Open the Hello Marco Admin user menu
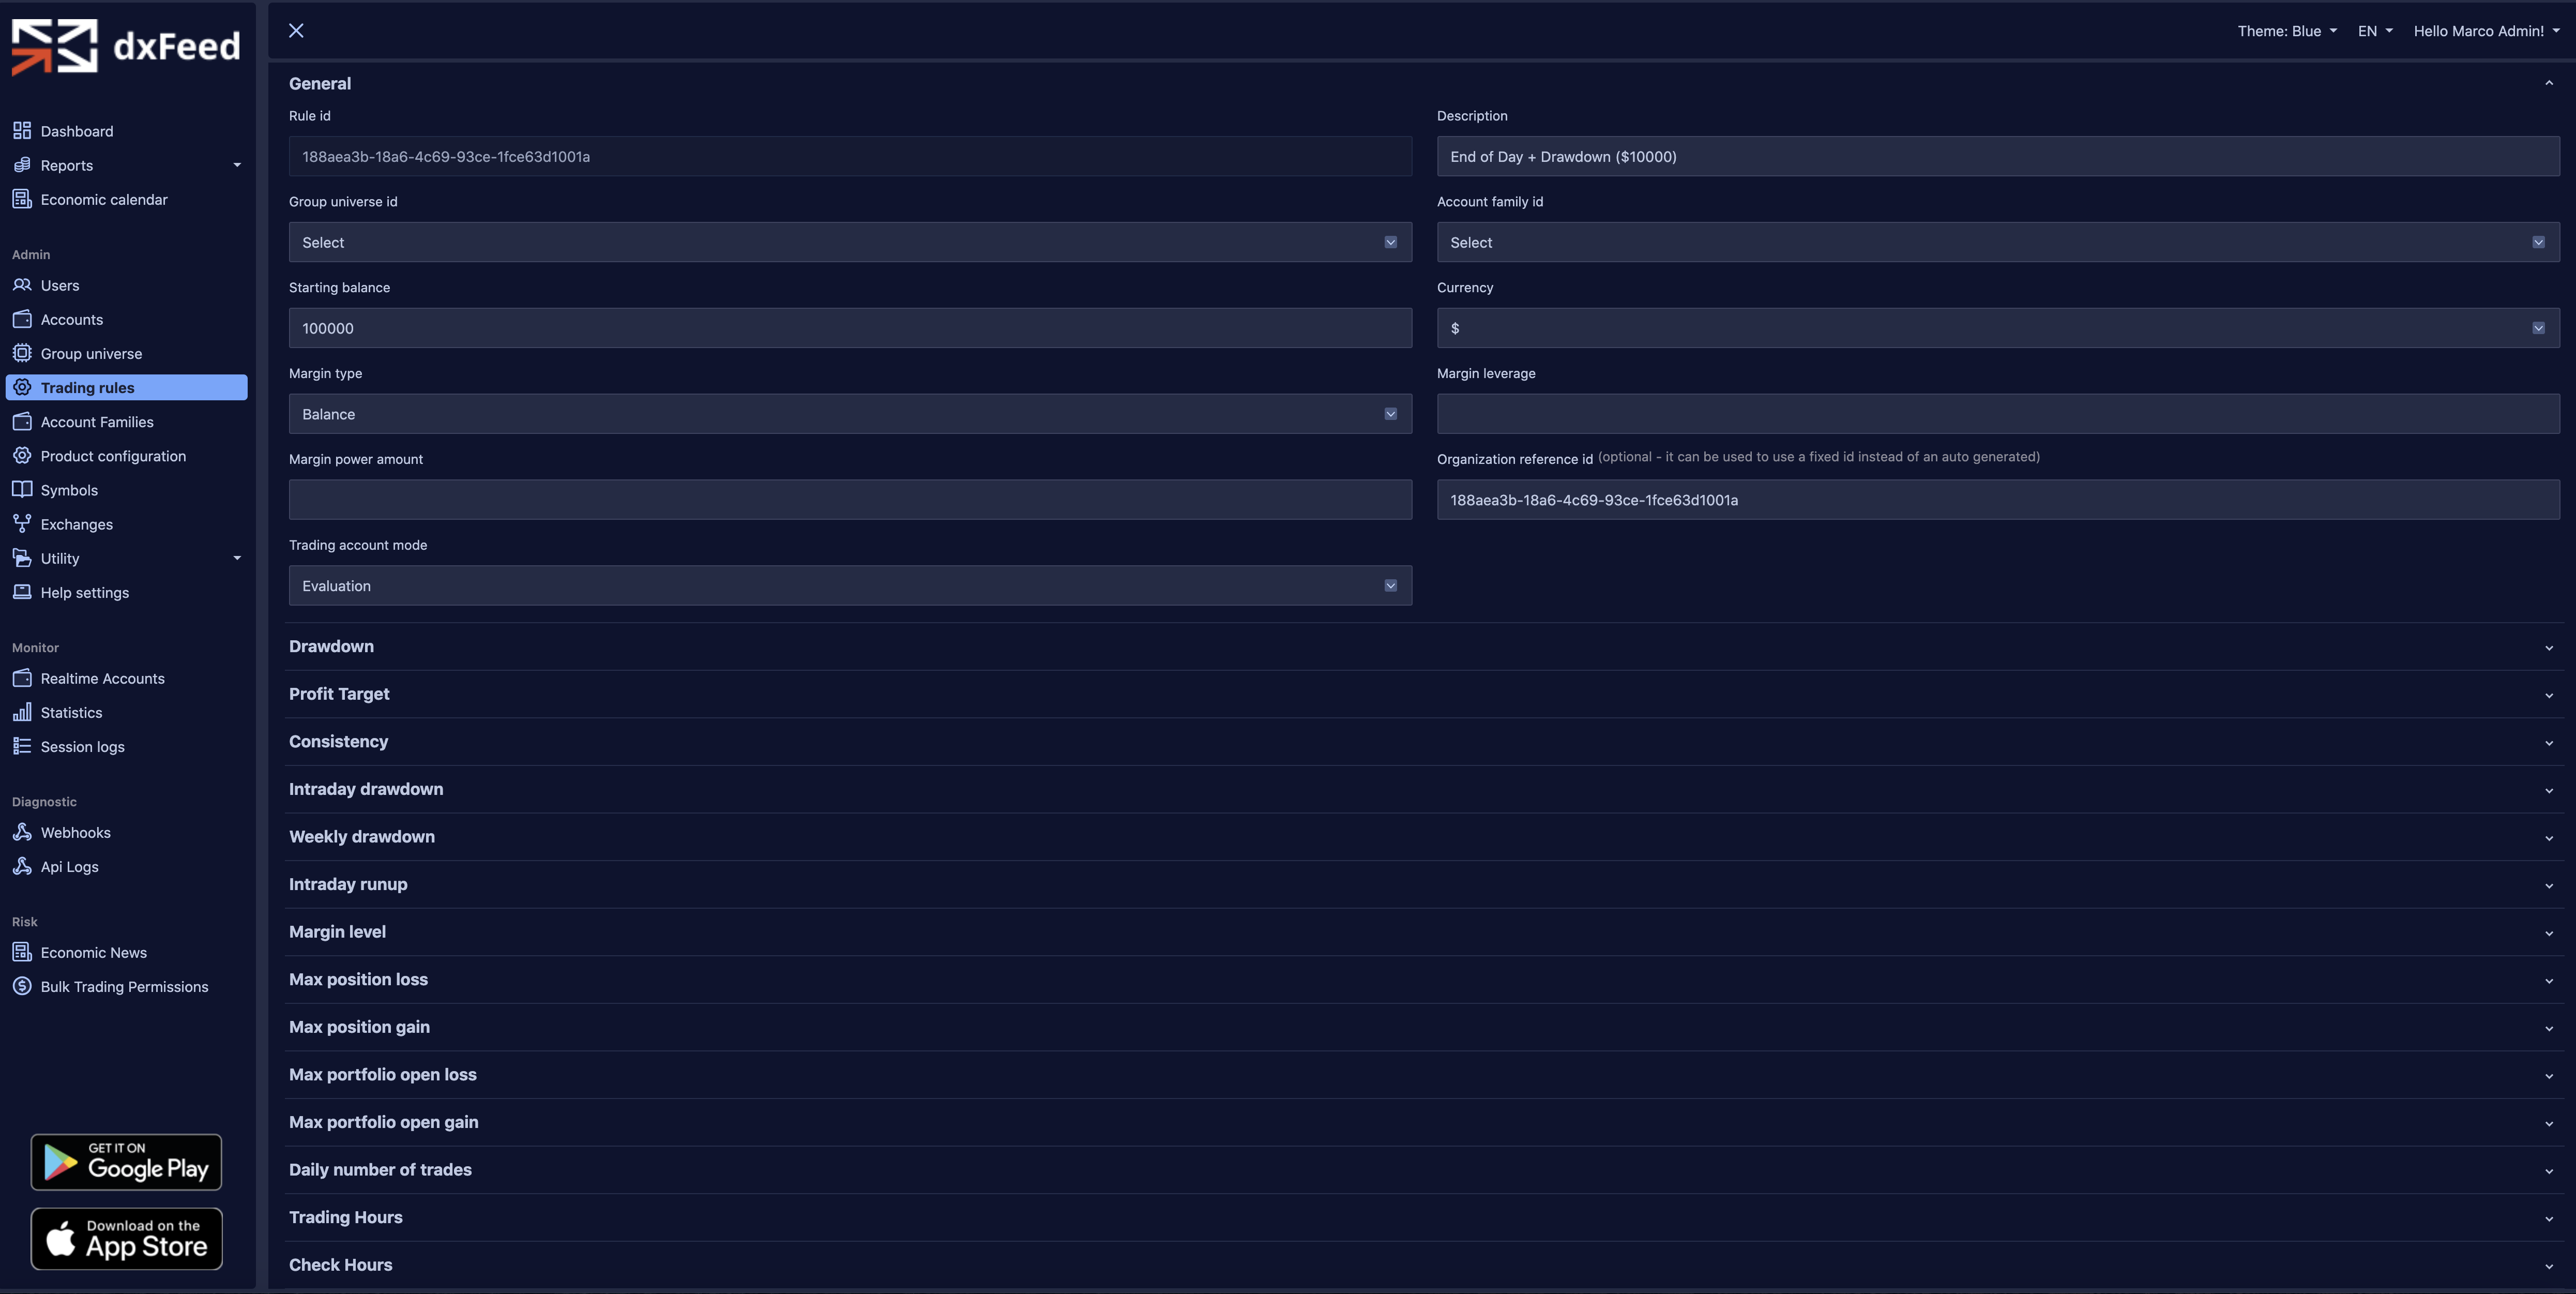 (2486, 31)
